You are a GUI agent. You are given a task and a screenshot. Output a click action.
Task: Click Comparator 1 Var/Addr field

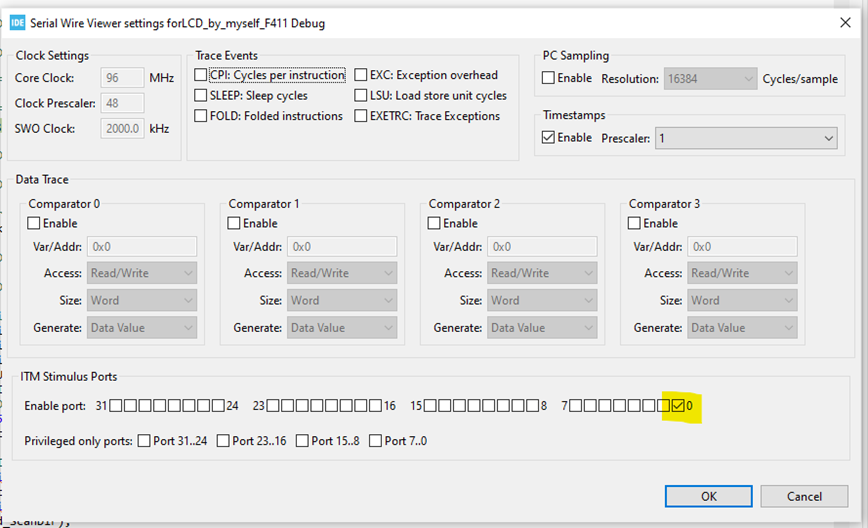point(341,246)
